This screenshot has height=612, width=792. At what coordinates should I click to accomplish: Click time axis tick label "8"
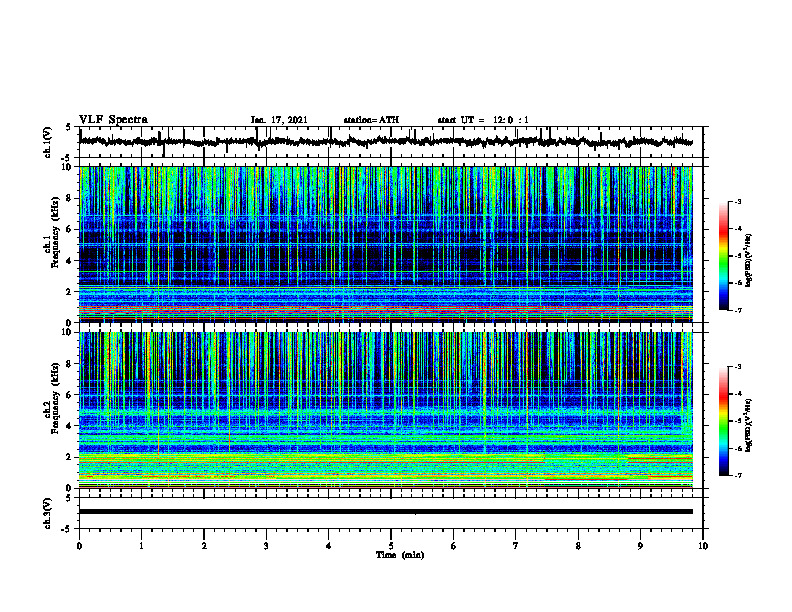(x=578, y=546)
